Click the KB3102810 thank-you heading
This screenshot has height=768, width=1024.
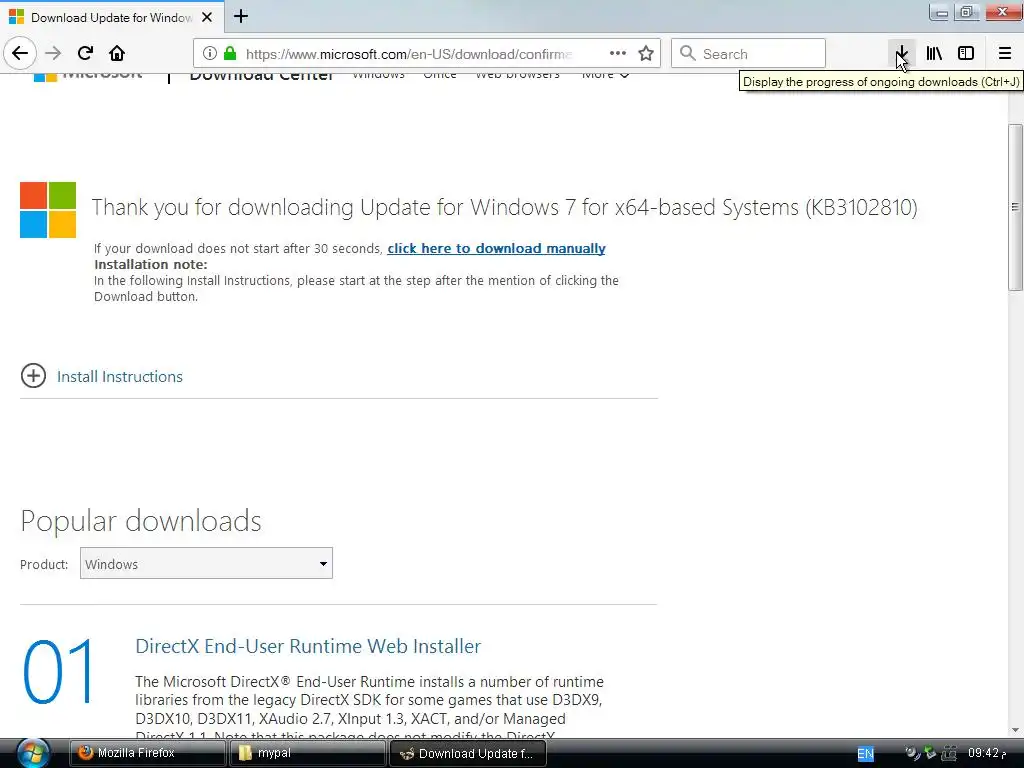click(x=504, y=207)
